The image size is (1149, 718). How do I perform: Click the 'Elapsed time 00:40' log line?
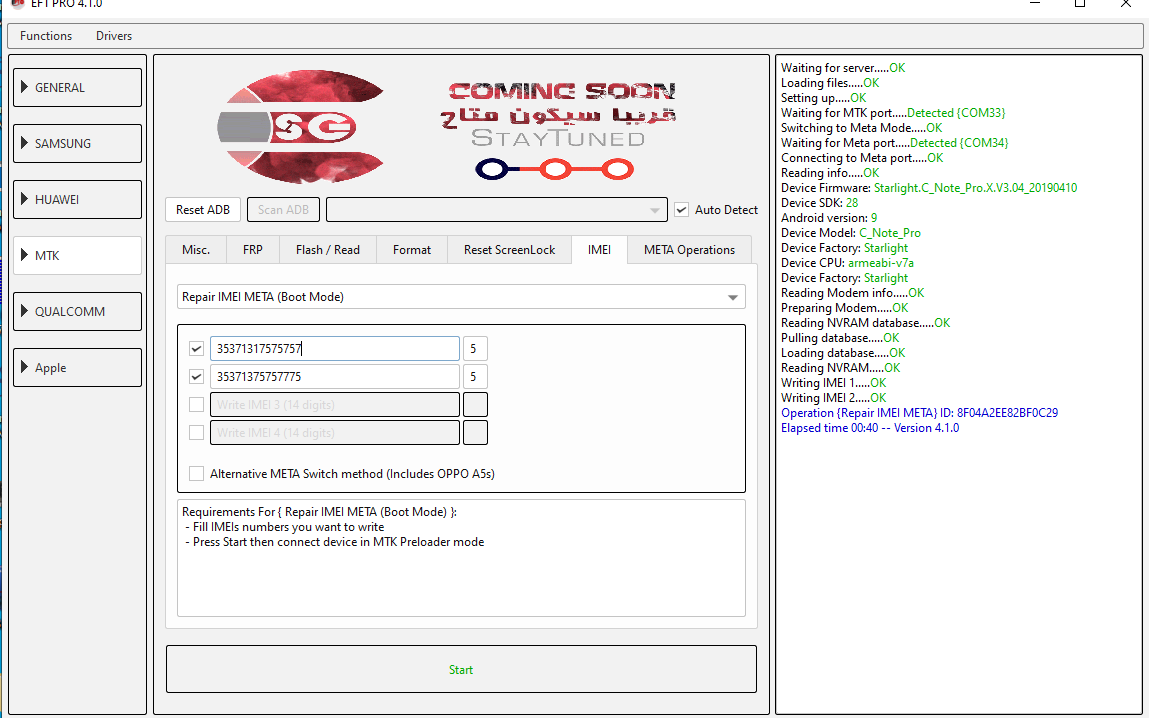pyautogui.click(x=870, y=428)
